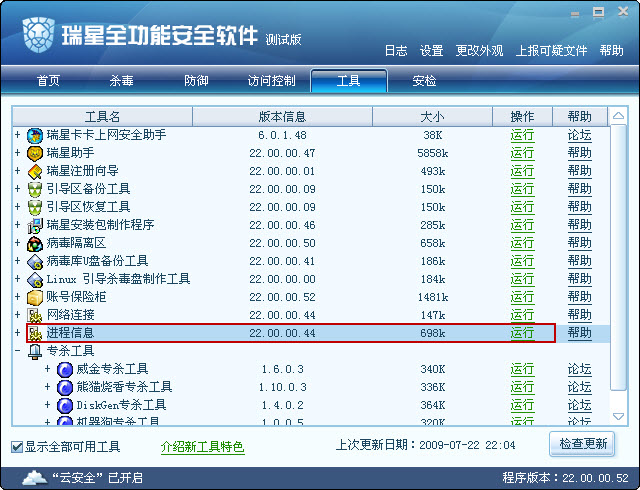640x490 pixels.
Task: Select the 网络连接 row name
Action: pyautogui.click(x=71, y=315)
